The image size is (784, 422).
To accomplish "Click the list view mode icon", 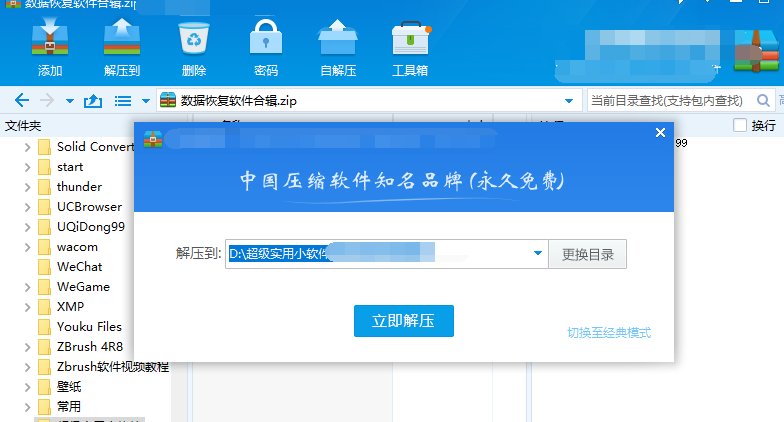I will pyautogui.click(x=122, y=101).
